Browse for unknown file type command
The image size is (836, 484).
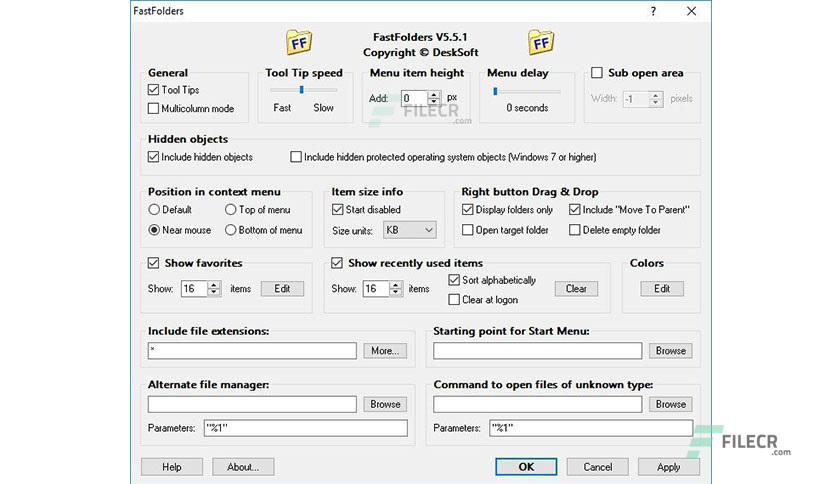tap(671, 404)
